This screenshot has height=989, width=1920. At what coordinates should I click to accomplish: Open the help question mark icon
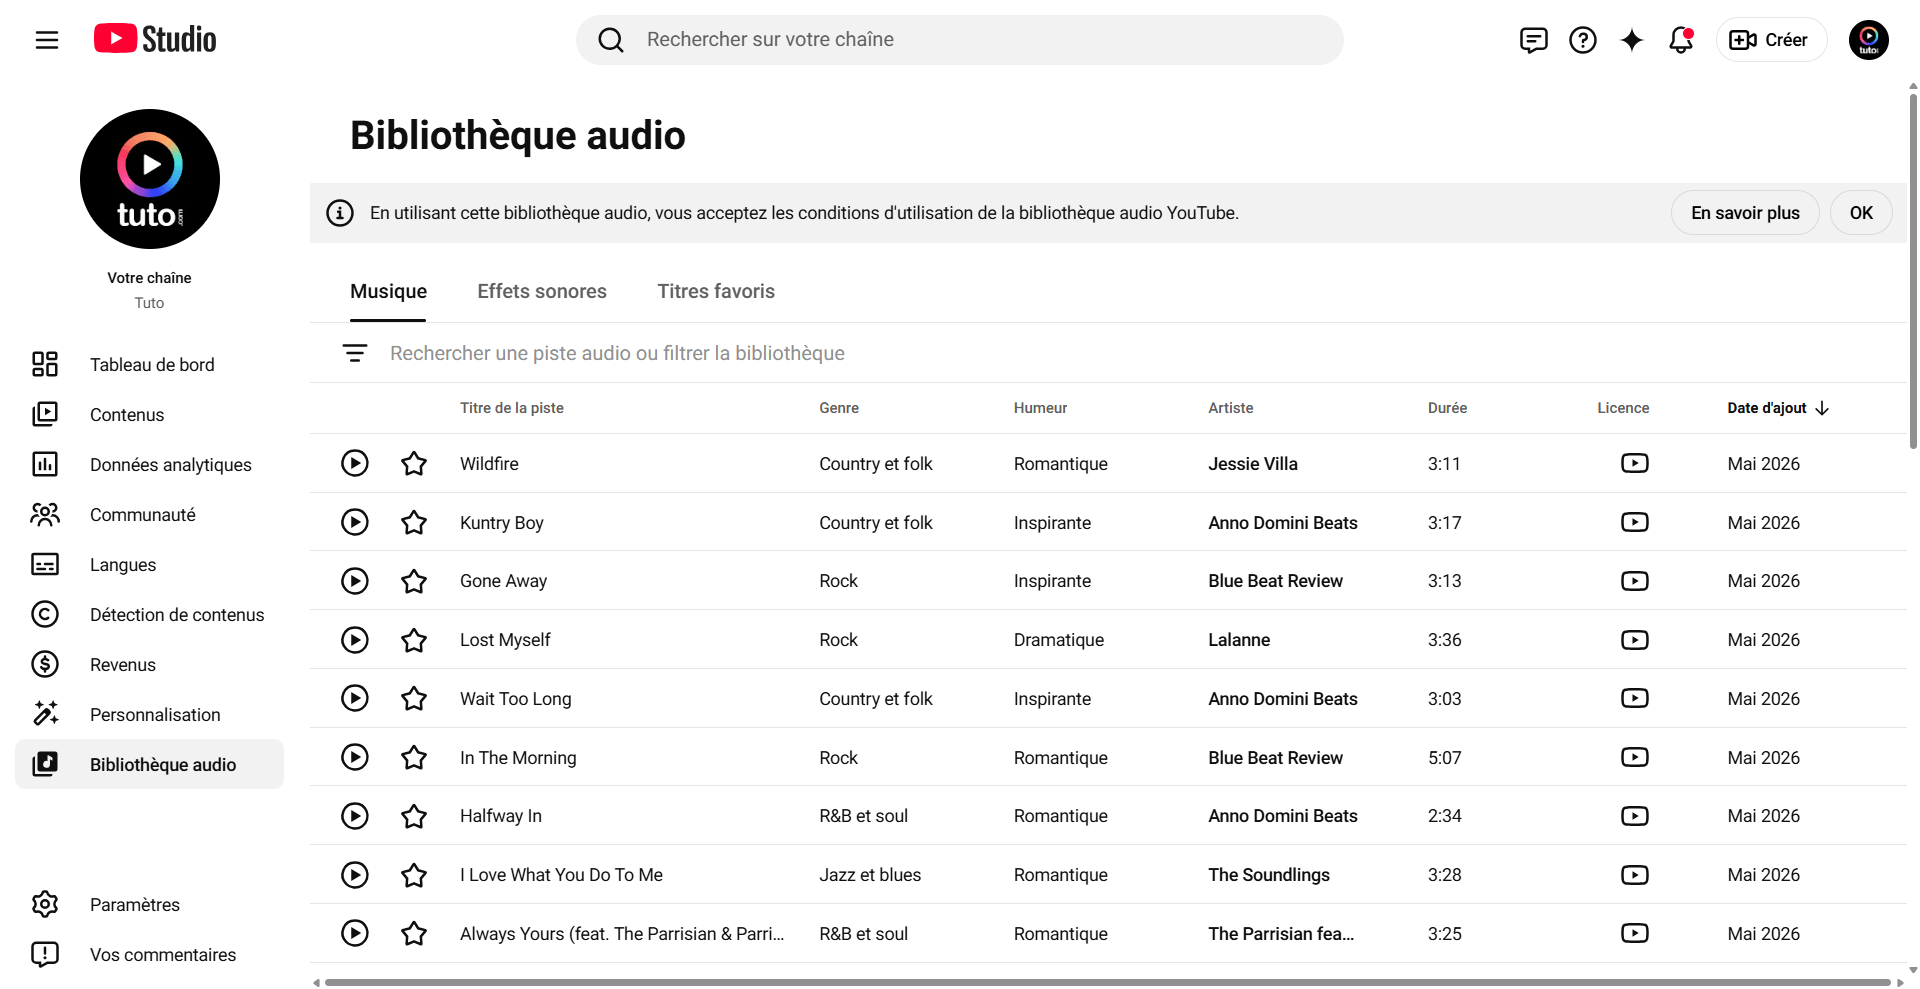1582,40
